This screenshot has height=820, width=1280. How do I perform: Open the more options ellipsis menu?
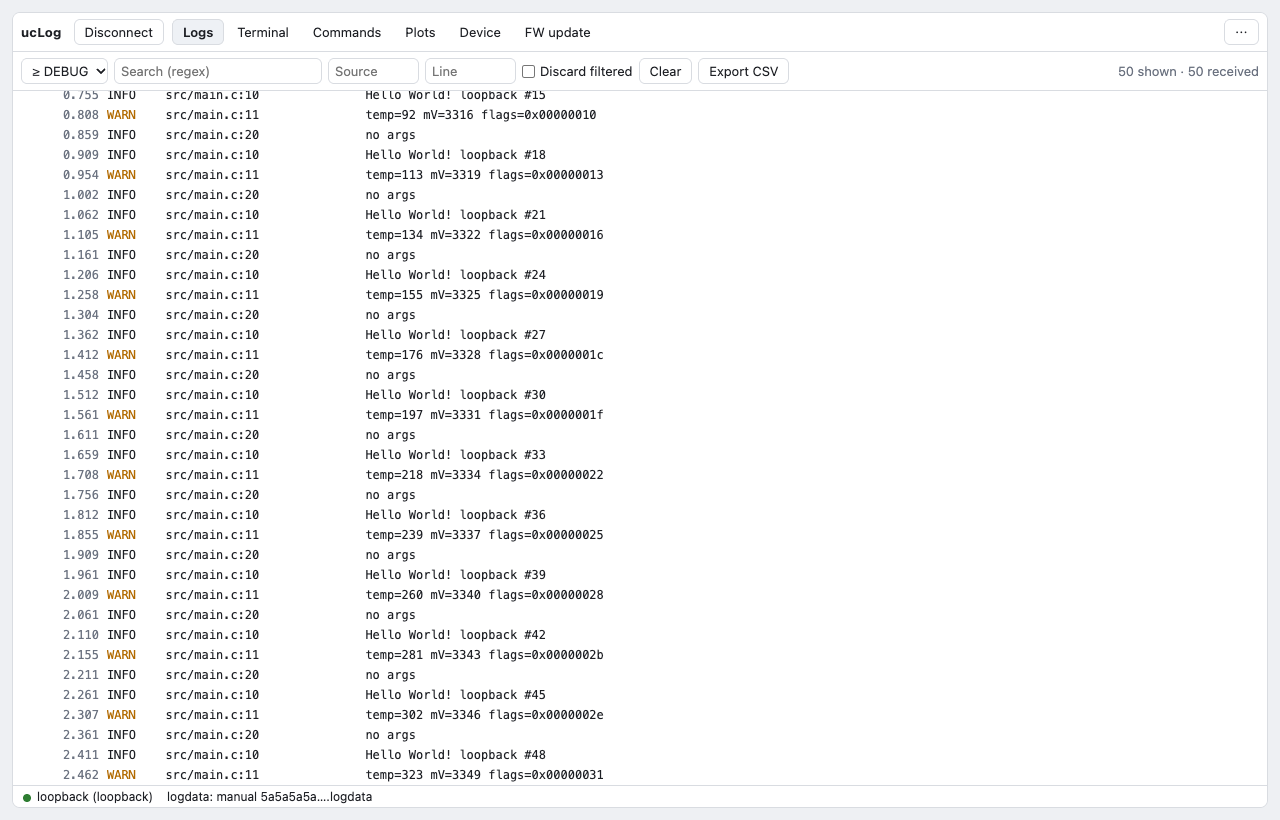(1241, 32)
